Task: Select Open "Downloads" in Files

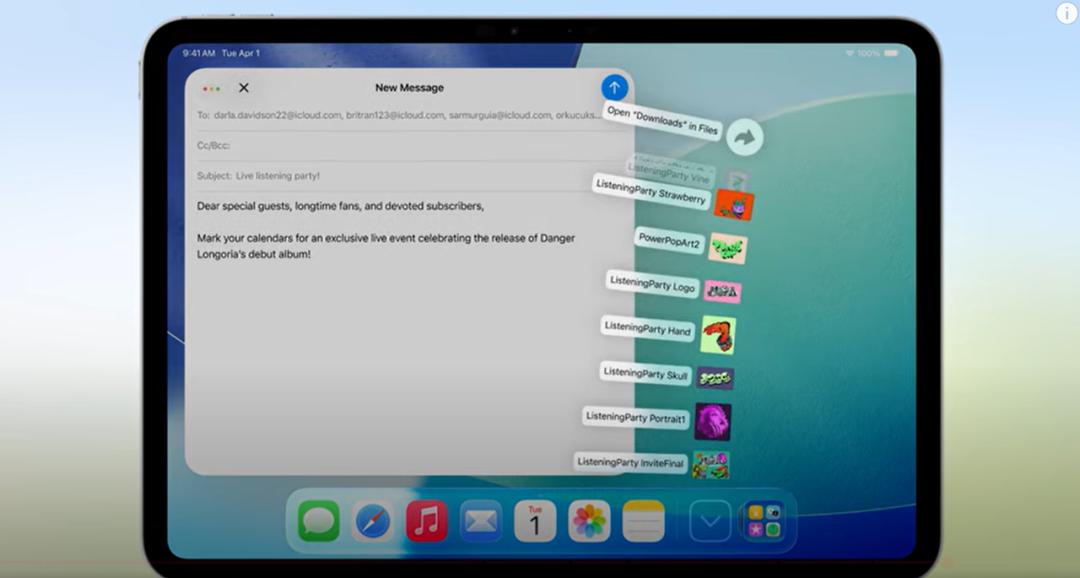Action: click(x=663, y=121)
